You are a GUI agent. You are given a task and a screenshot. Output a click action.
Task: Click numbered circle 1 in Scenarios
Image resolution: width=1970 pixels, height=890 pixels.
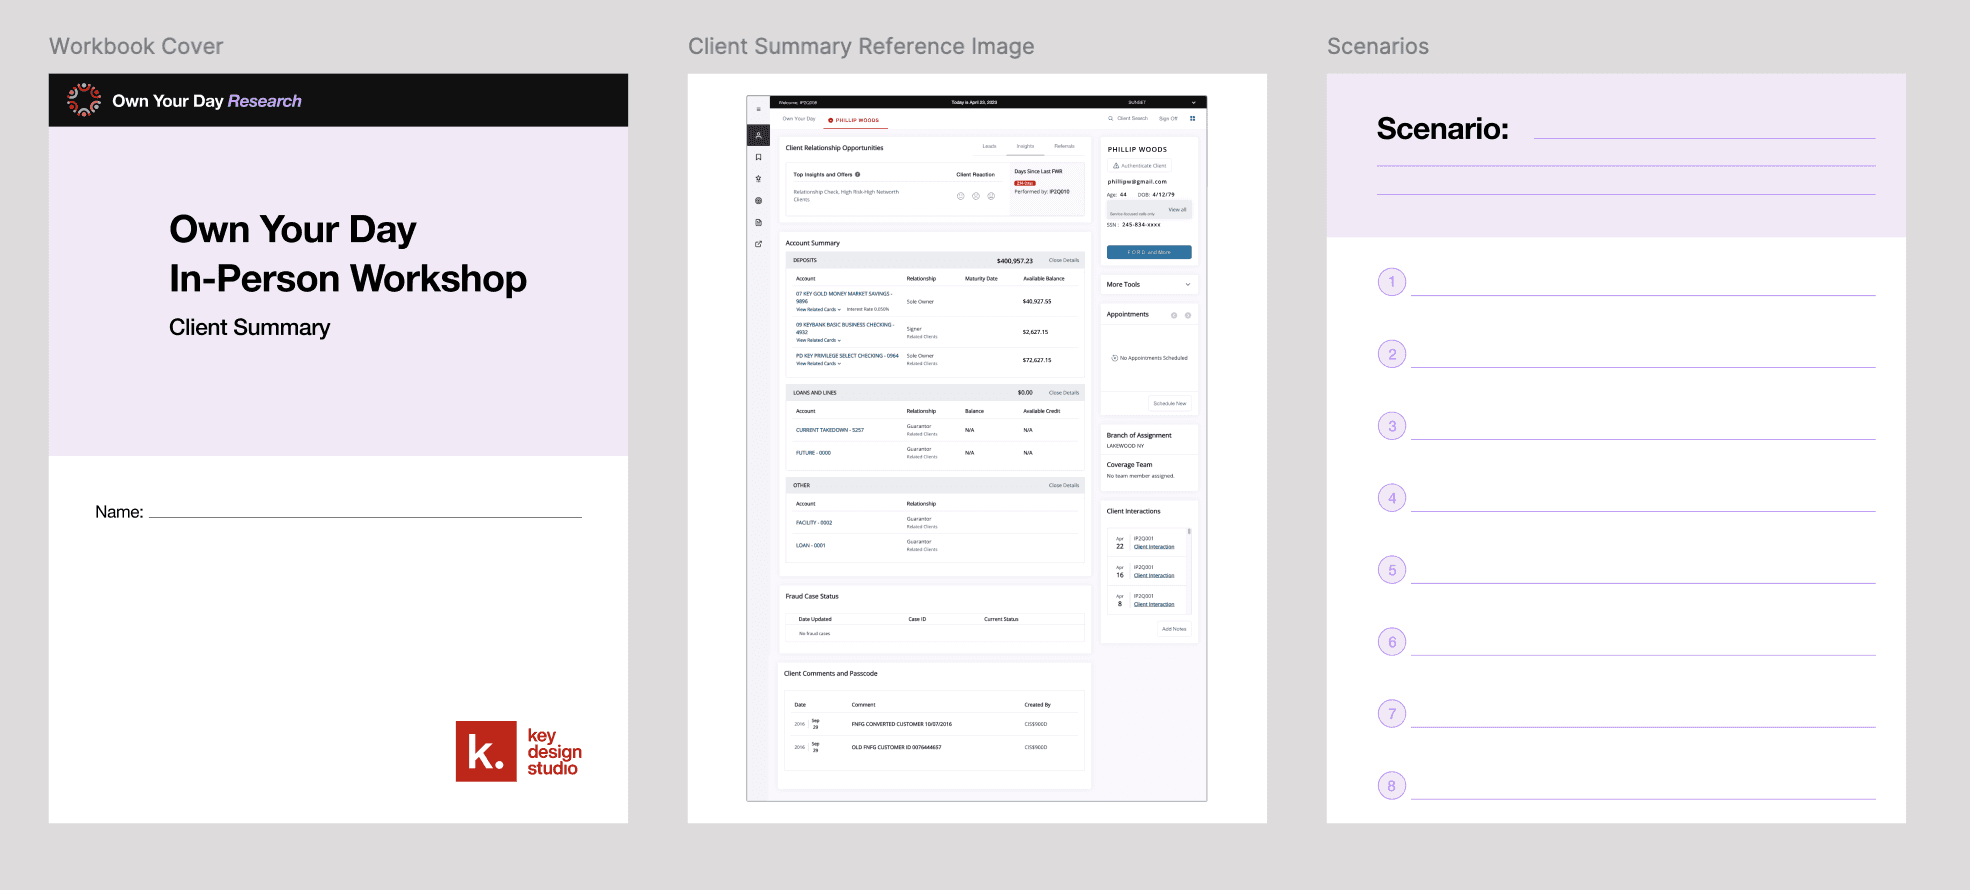point(1392,282)
